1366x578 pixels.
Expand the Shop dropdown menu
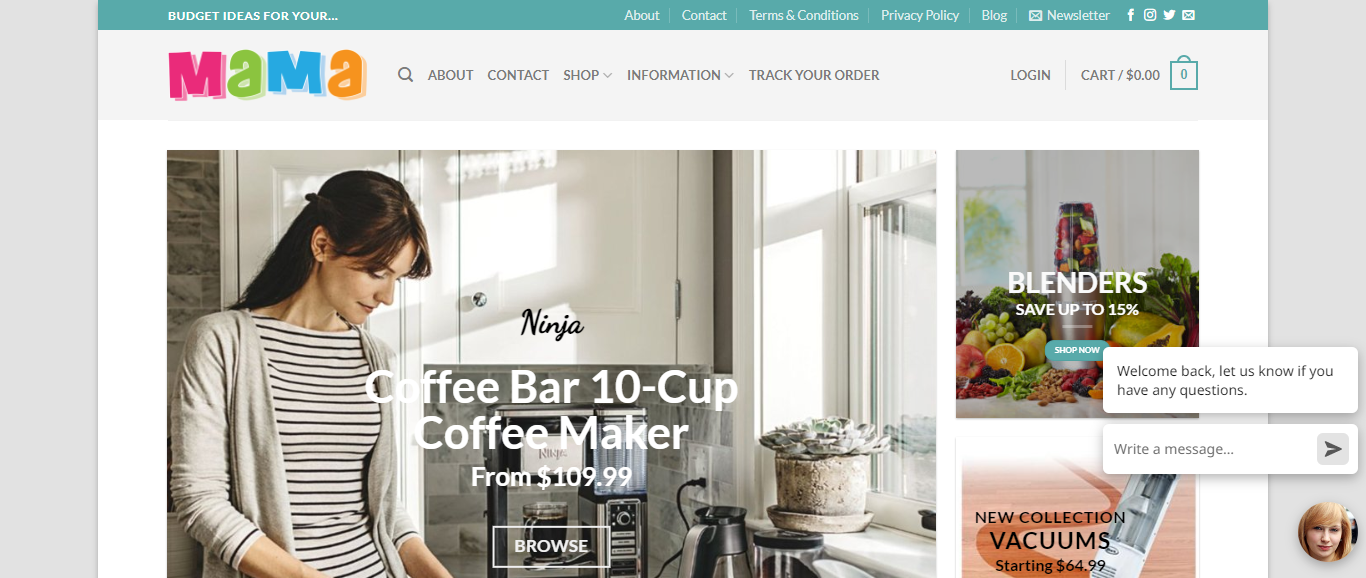[x=587, y=75]
